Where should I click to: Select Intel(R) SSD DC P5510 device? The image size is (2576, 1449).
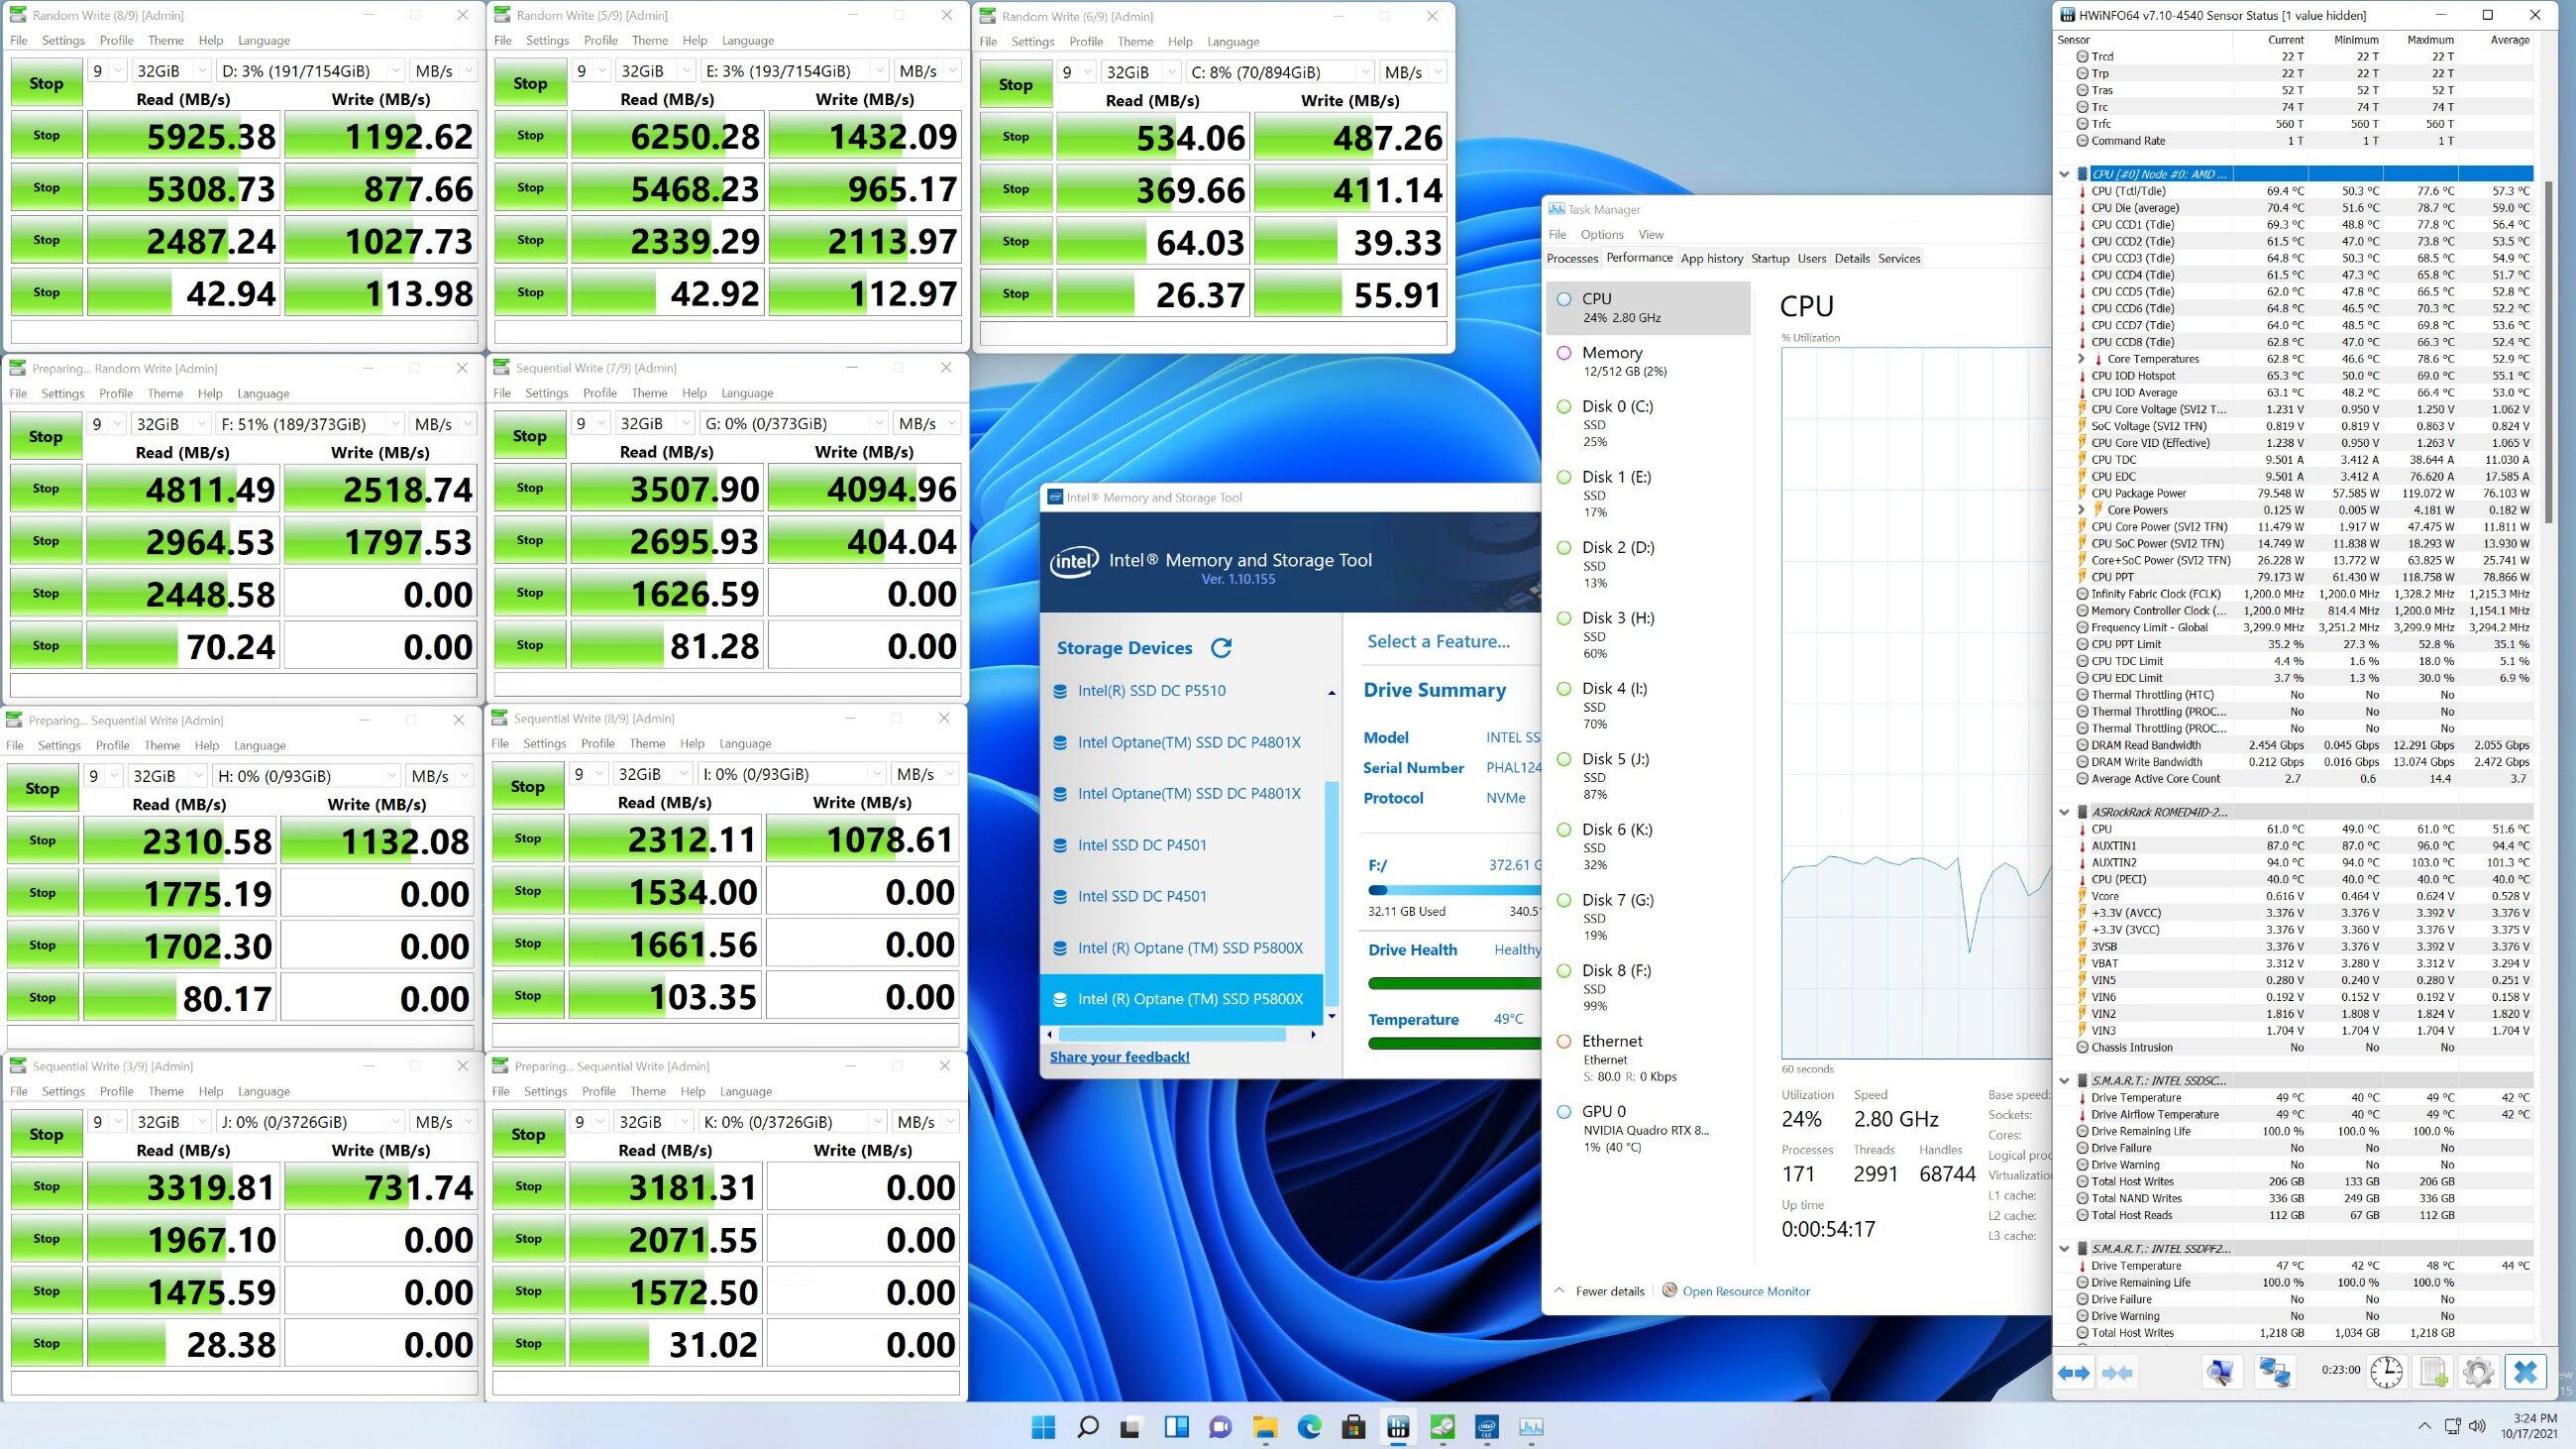coord(1151,691)
